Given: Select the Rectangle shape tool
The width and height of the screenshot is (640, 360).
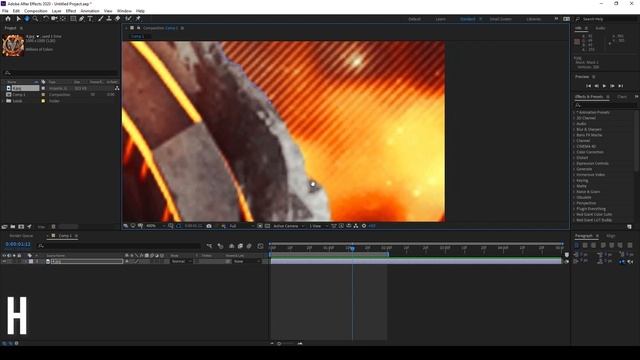Looking at the screenshot, I should (x=73, y=19).
